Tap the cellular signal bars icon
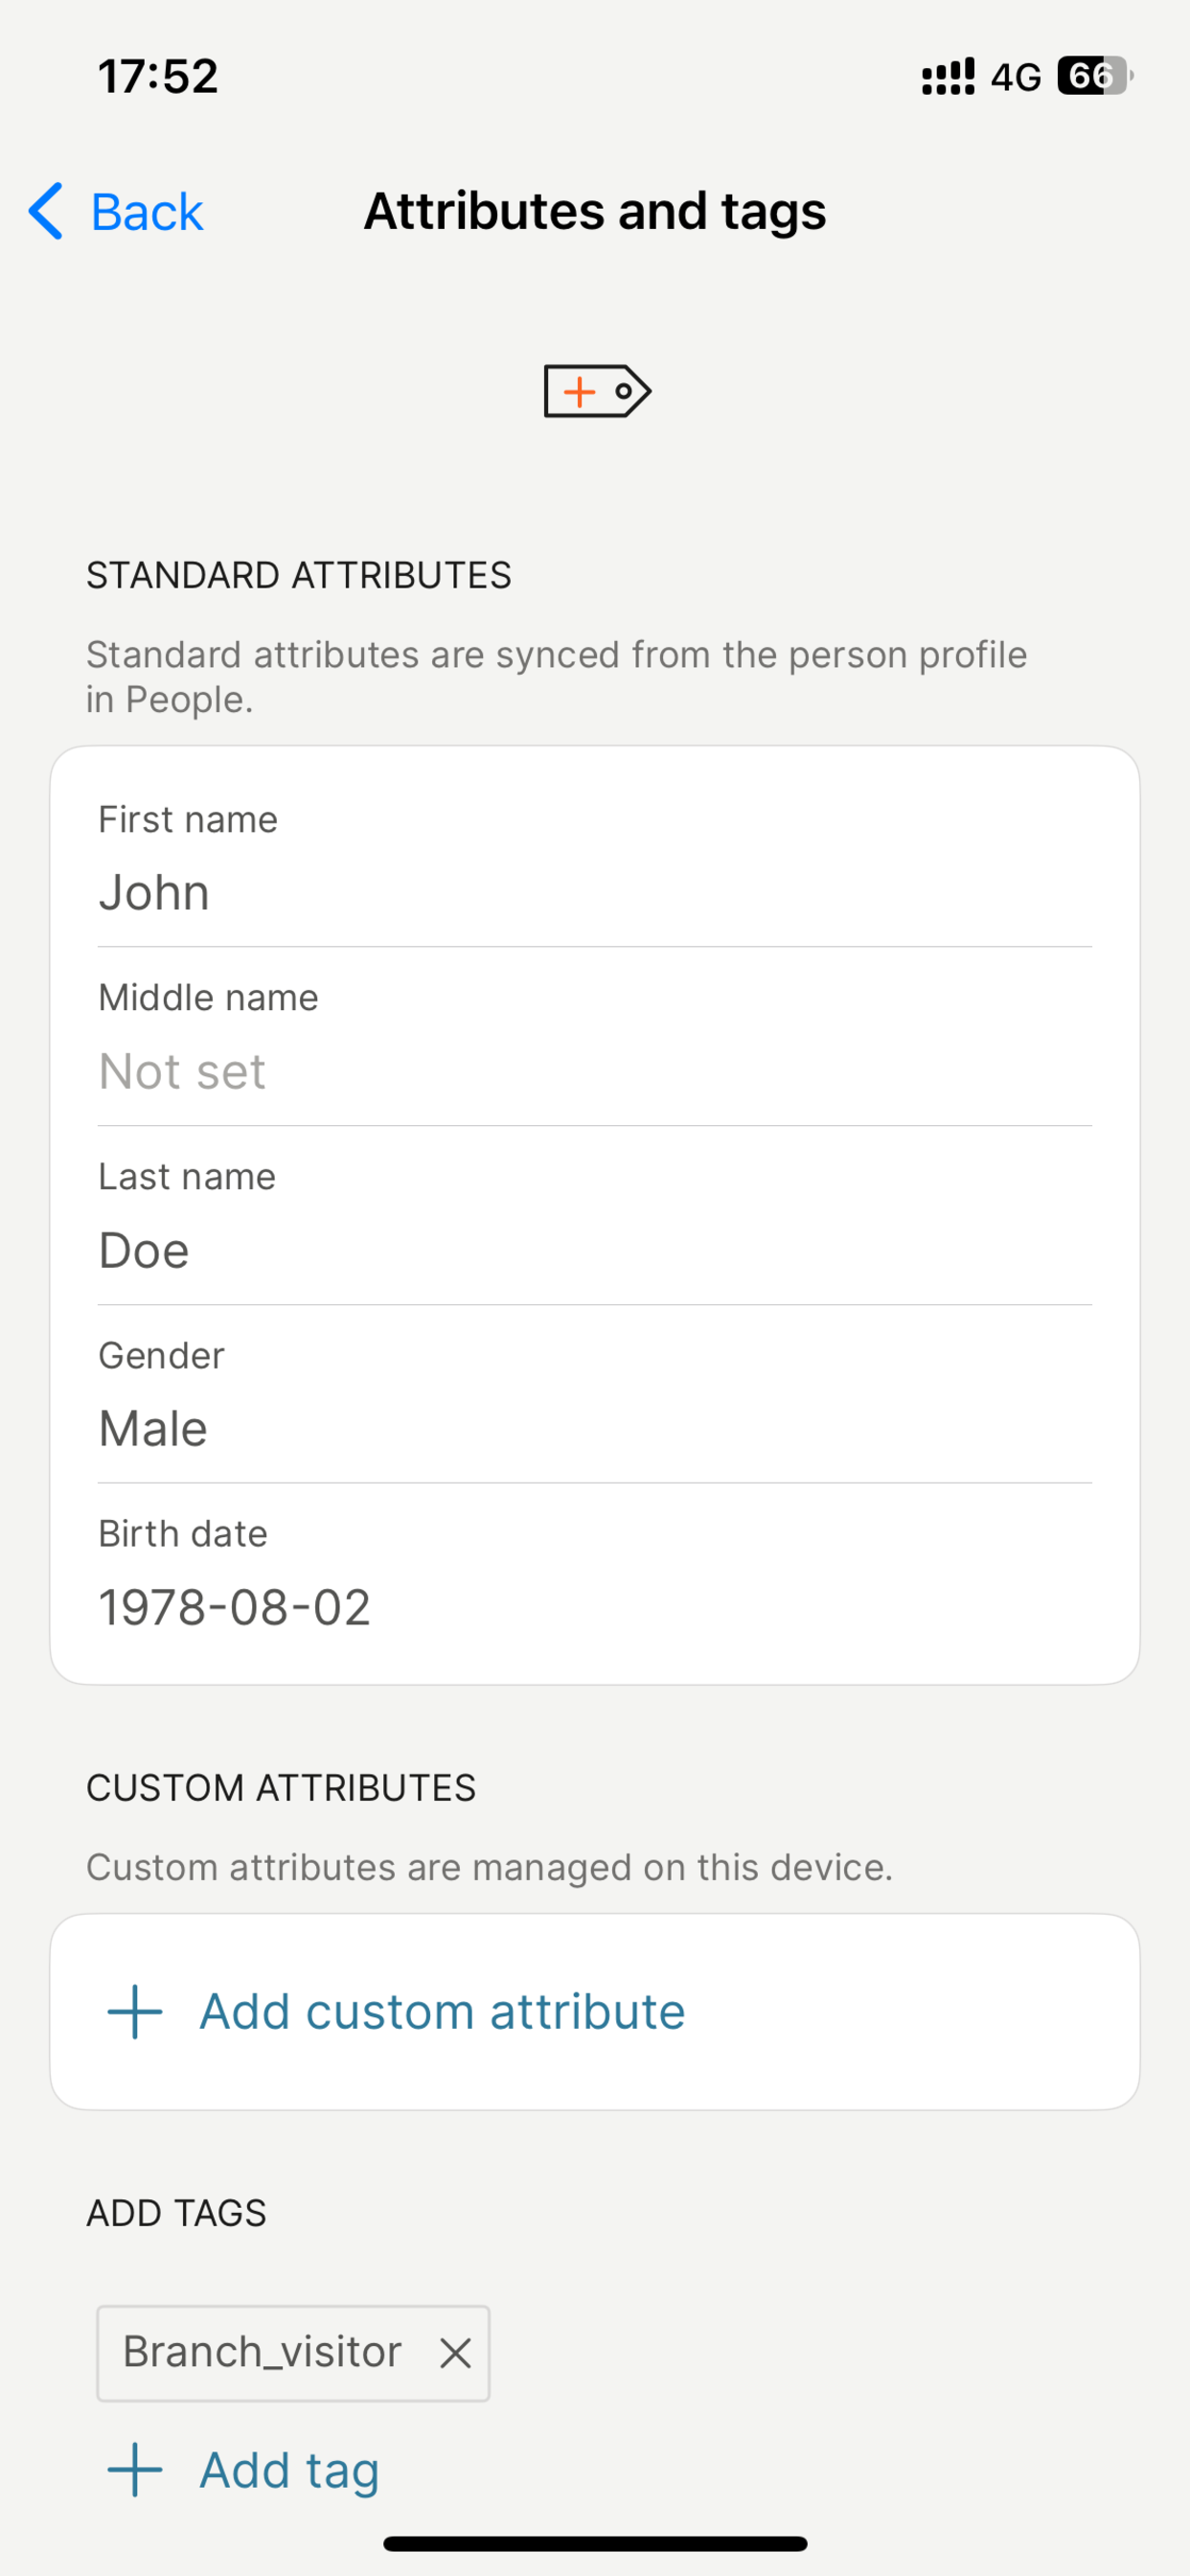1190x2576 pixels. (947, 76)
